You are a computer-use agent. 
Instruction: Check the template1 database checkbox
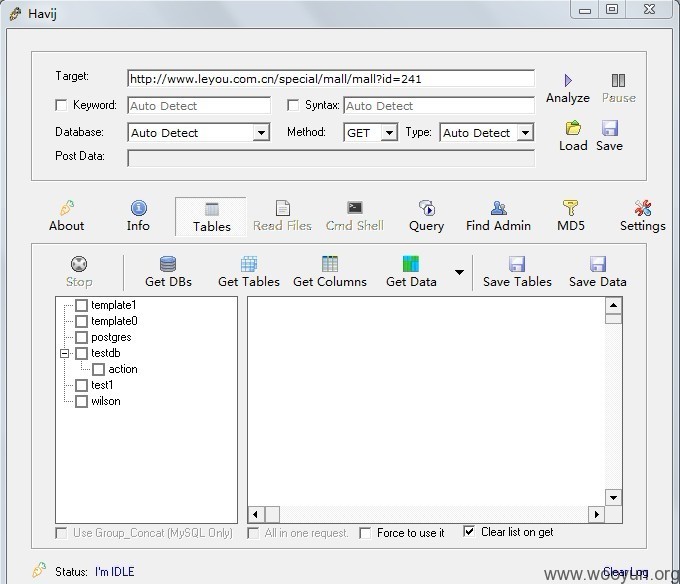[82, 305]
